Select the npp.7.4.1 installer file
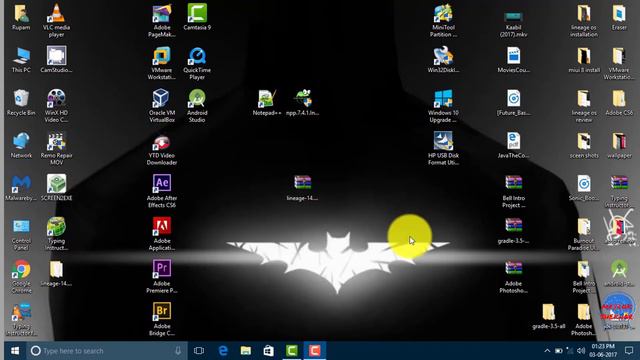The image size is (640, 360). (x=302, y=102)
